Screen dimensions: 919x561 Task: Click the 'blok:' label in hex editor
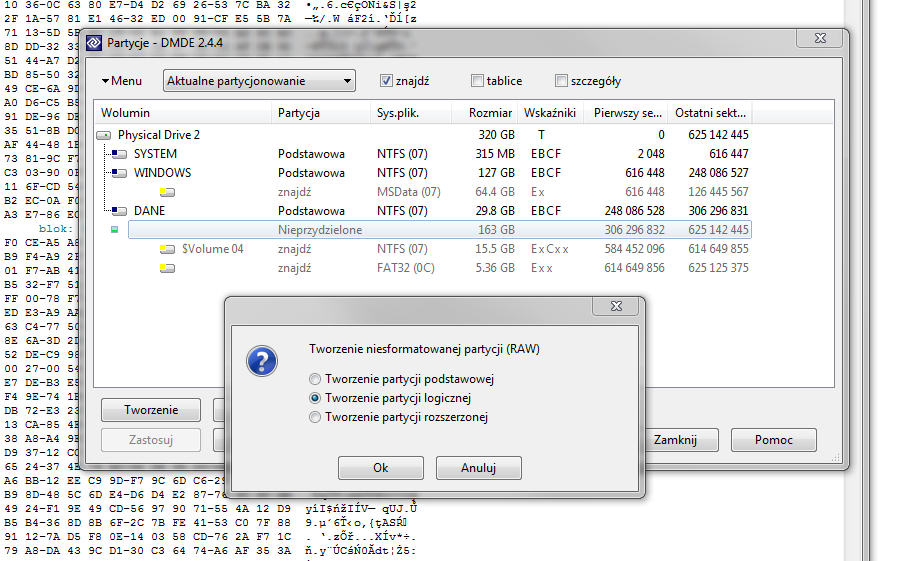(x=56, y=229)
